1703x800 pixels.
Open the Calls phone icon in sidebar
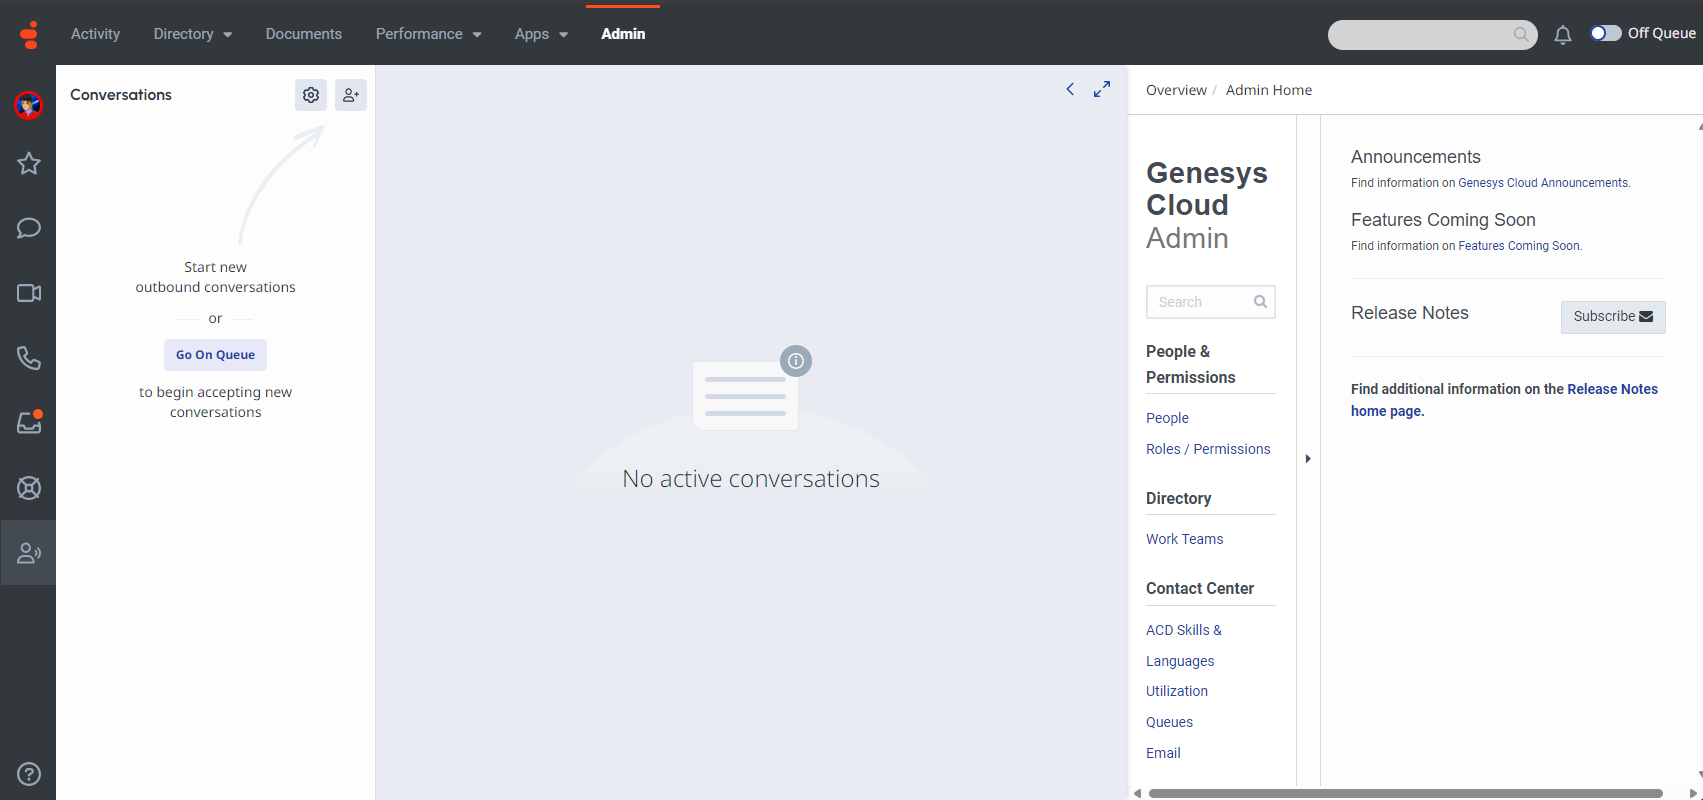coord(29,358)
